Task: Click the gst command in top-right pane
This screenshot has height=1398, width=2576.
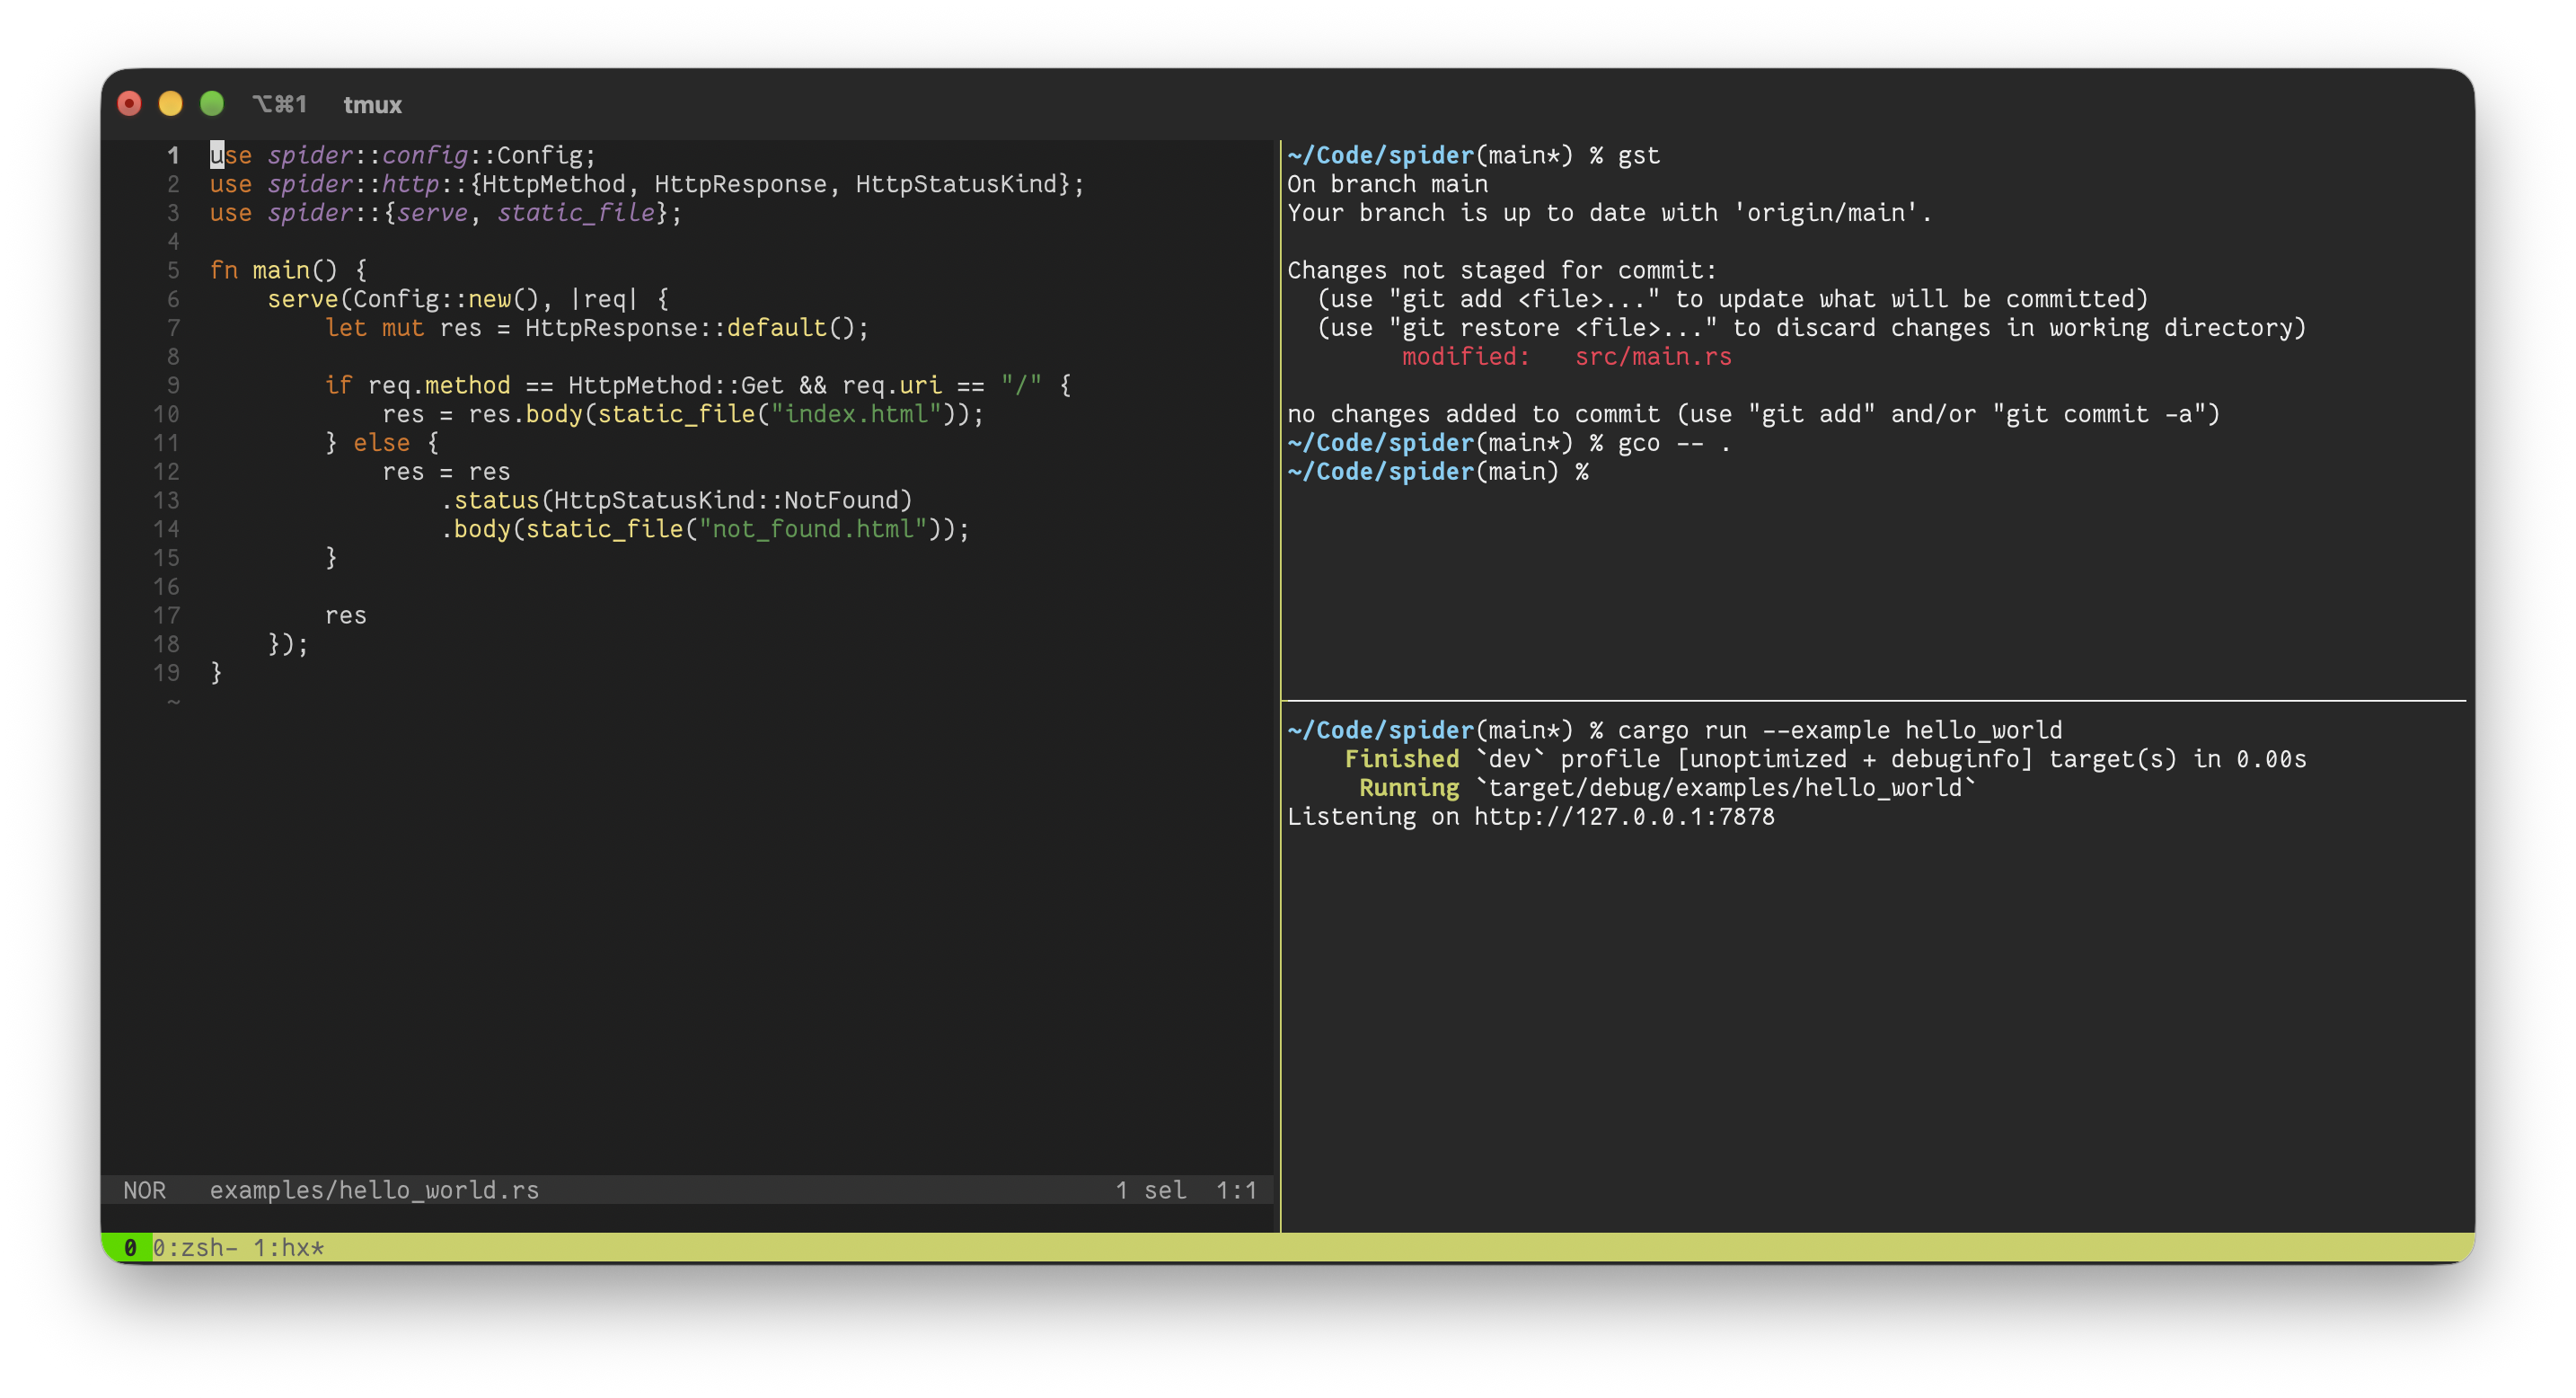Action: (1638, 155)
